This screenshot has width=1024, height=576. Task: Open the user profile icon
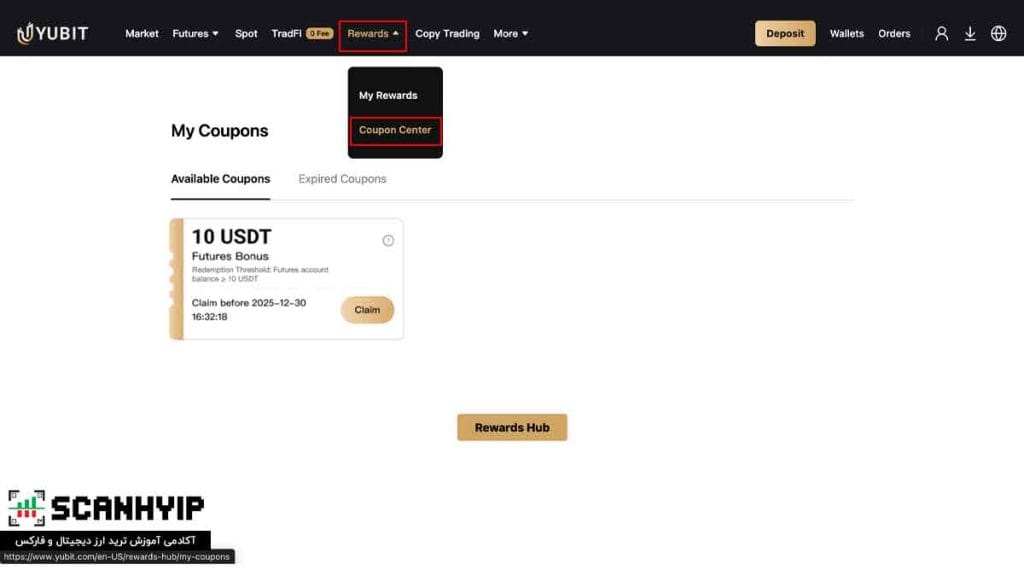(941, 33)
